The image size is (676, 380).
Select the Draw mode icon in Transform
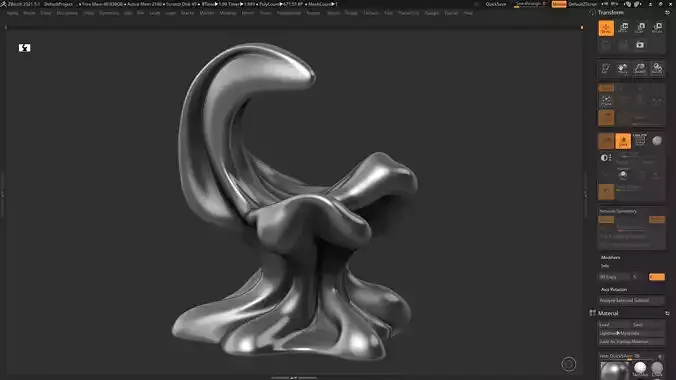click(606, 28)
